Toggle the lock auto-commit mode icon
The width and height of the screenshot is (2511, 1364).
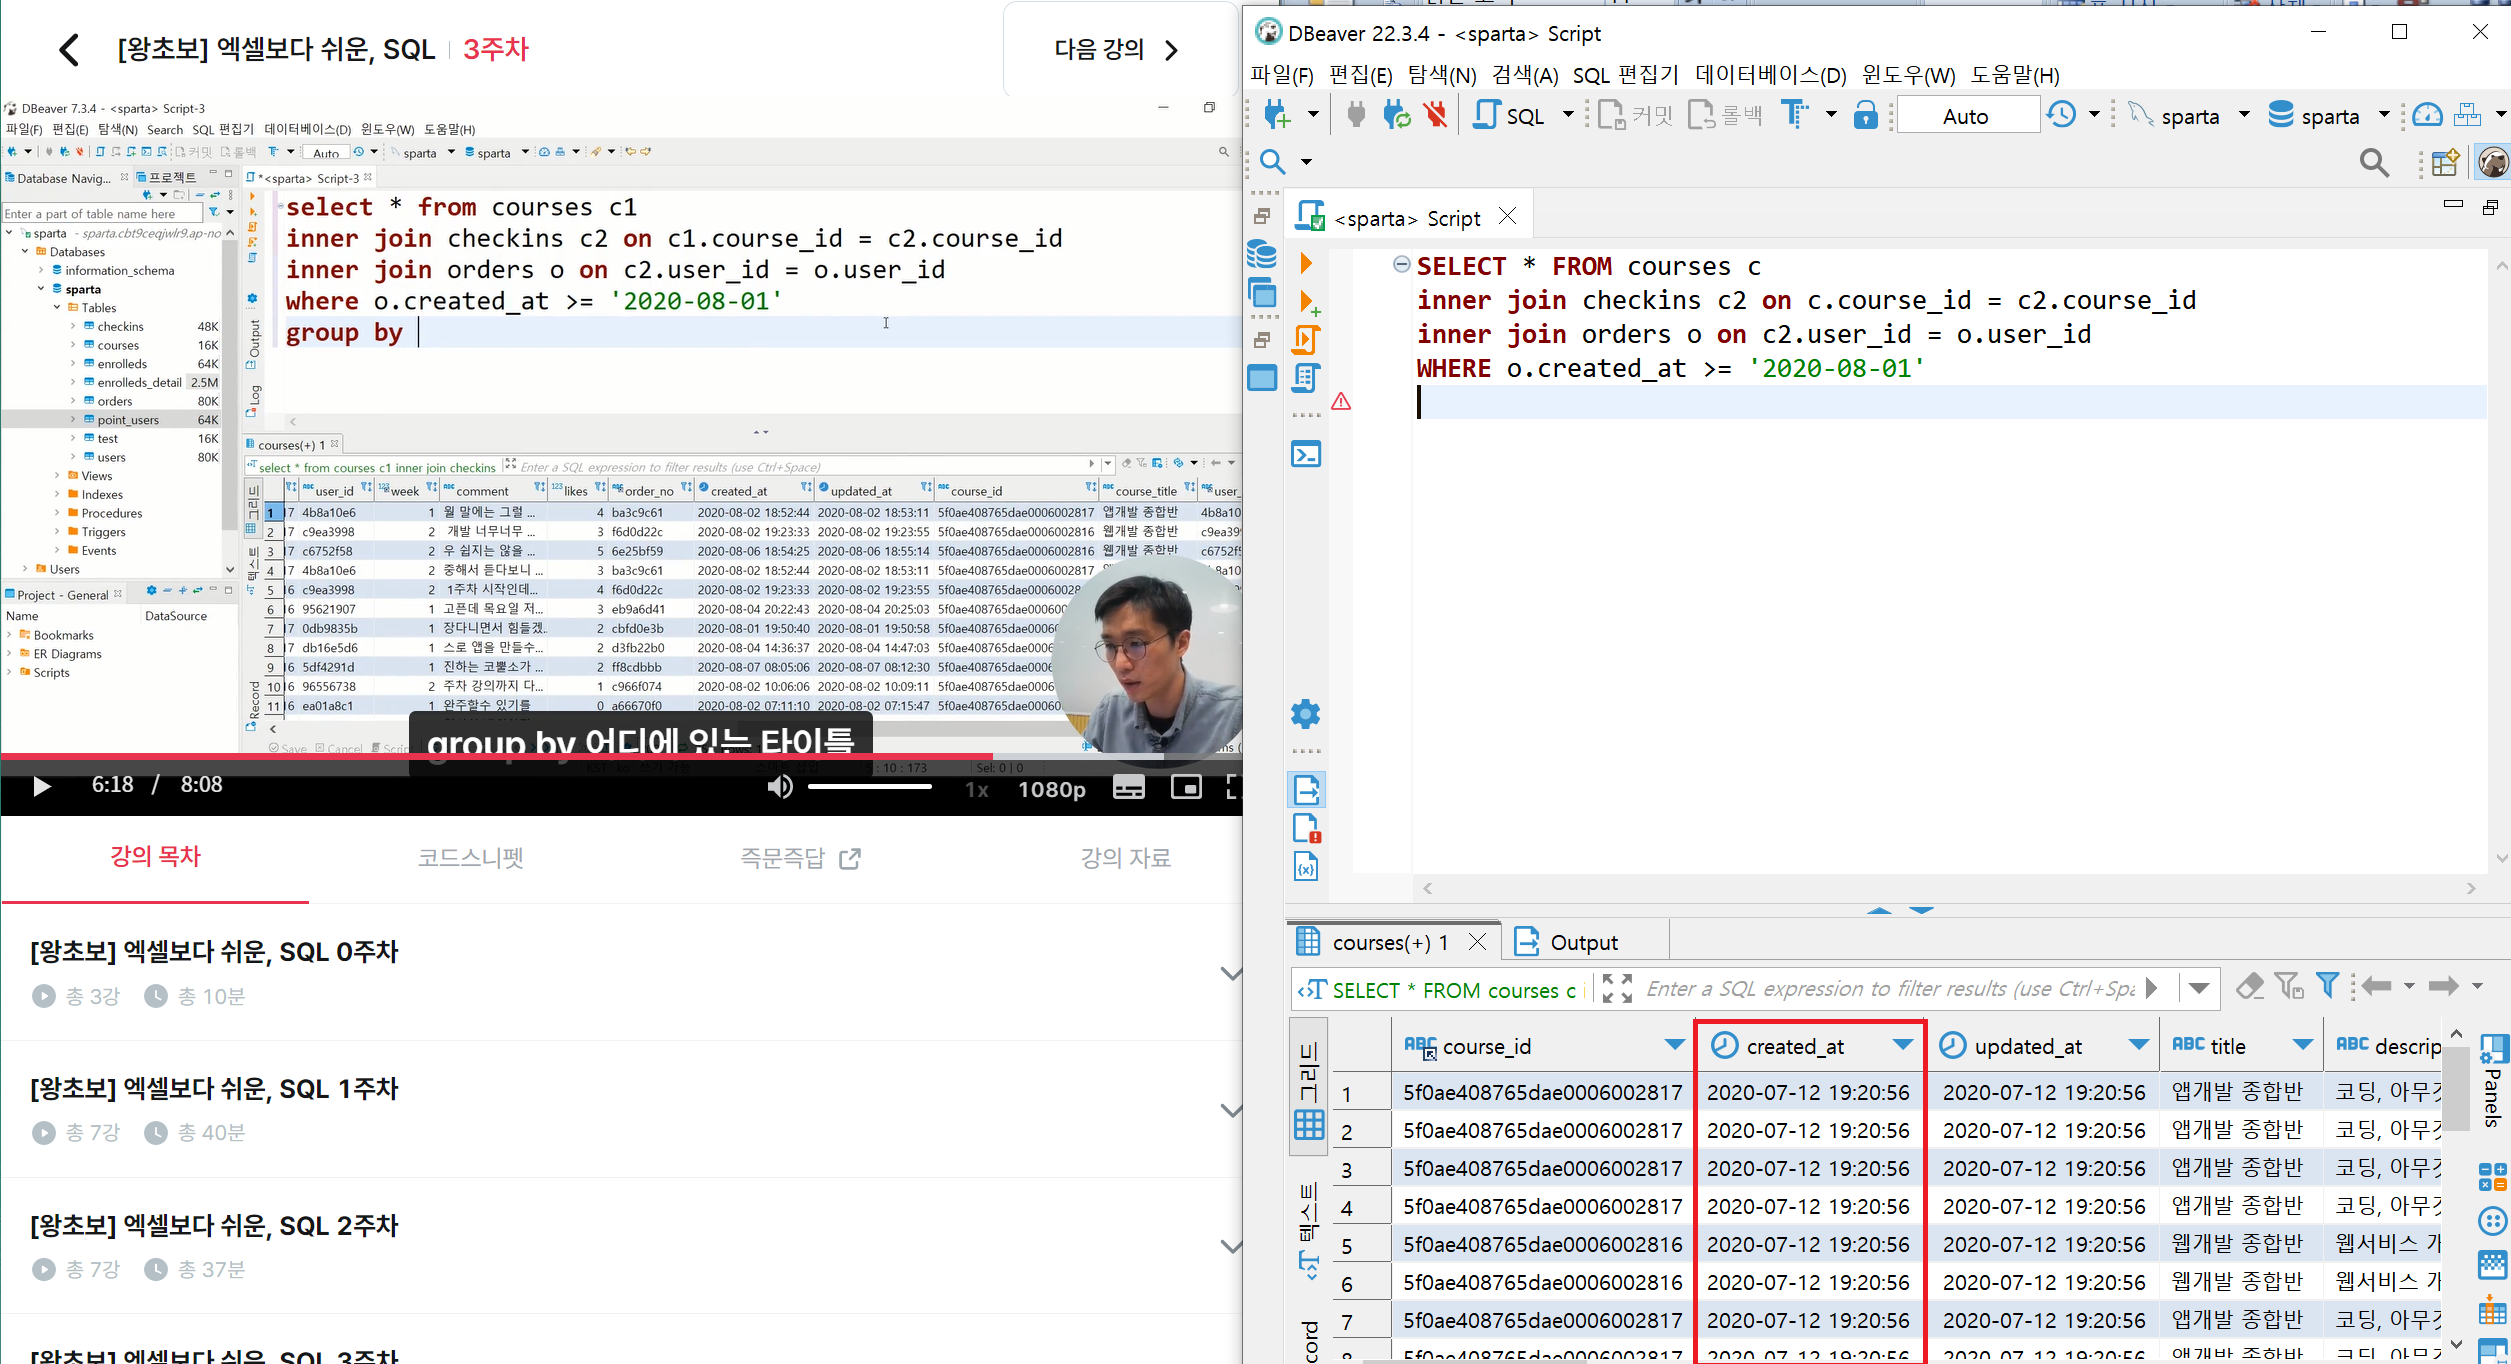[1865, 116]
